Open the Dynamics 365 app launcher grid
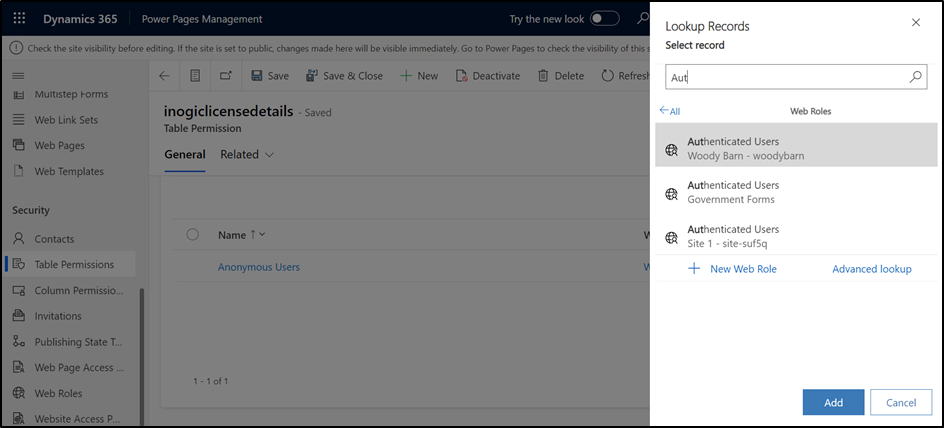The width and height of the screenshot is (944, 428). pyautogui.click(x=19, y=19)
